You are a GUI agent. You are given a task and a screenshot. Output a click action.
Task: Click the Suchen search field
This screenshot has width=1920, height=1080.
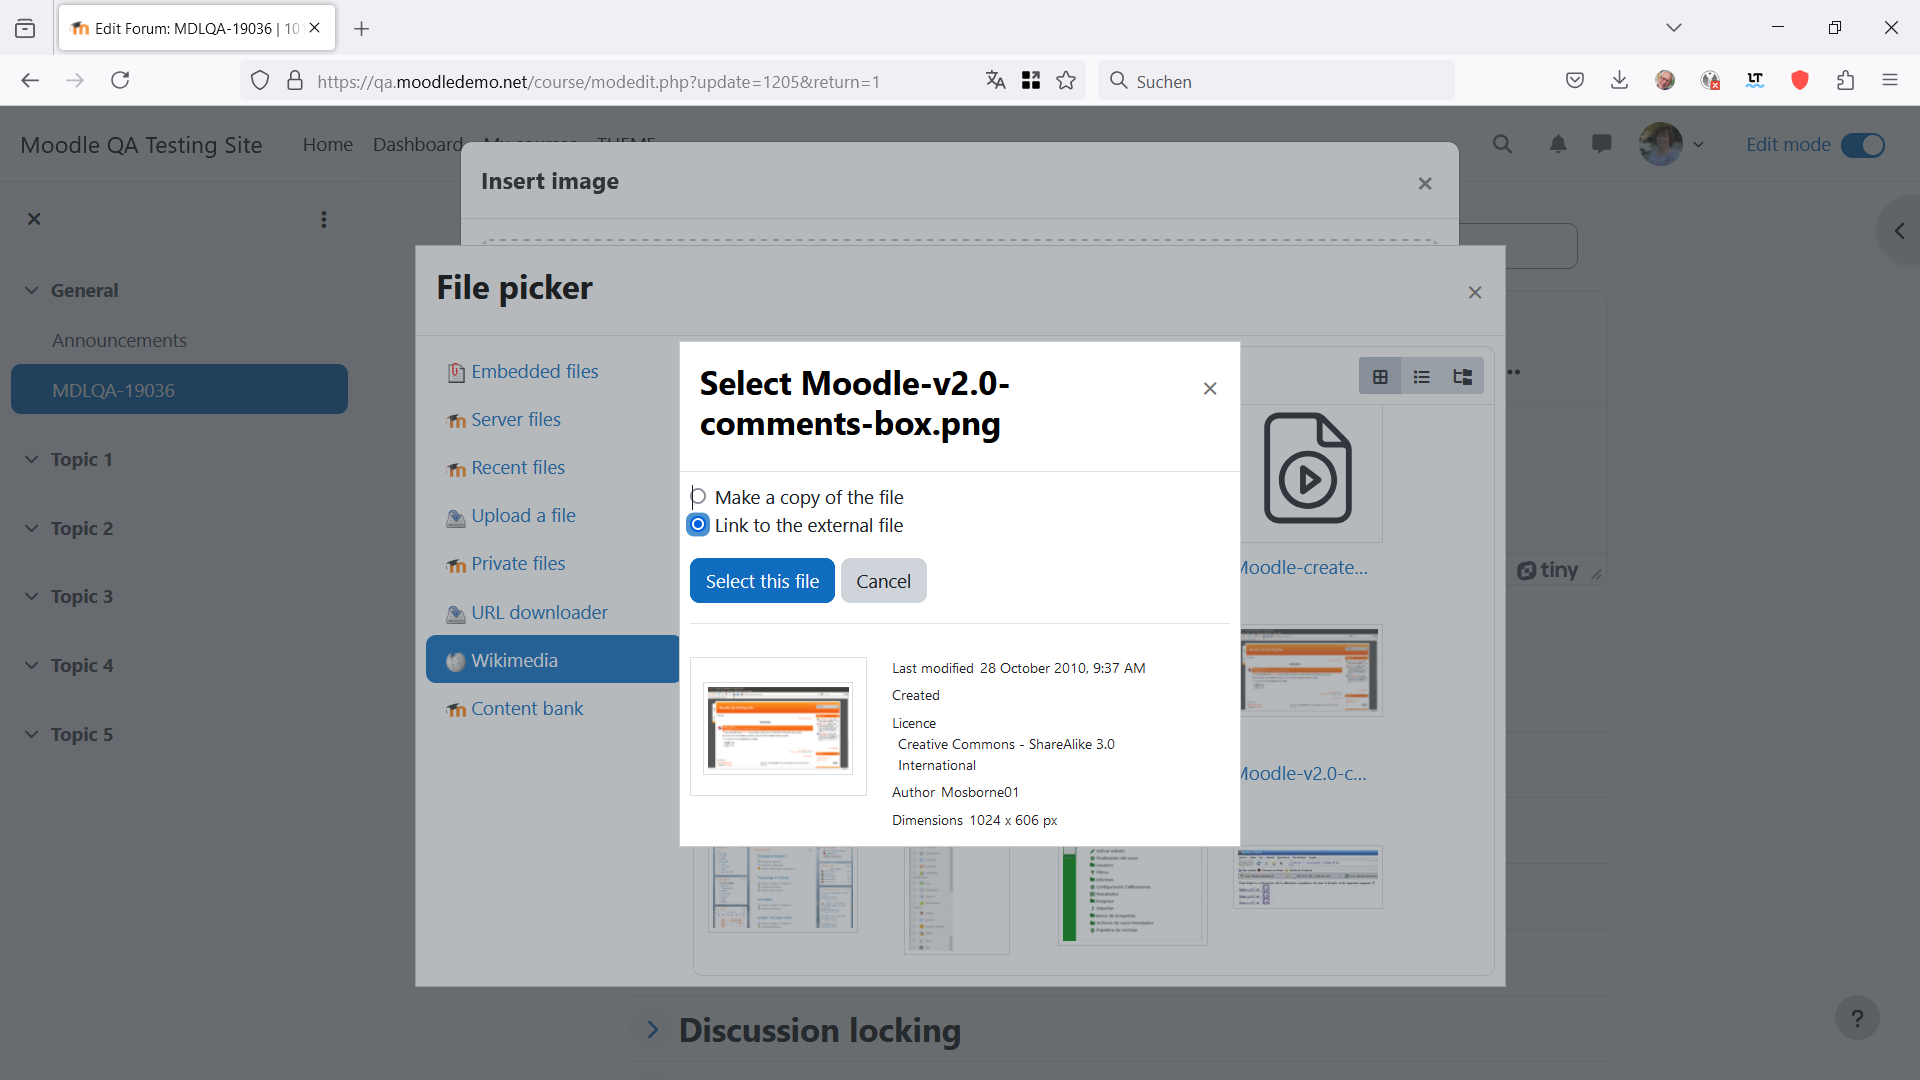click(1276, 81)
